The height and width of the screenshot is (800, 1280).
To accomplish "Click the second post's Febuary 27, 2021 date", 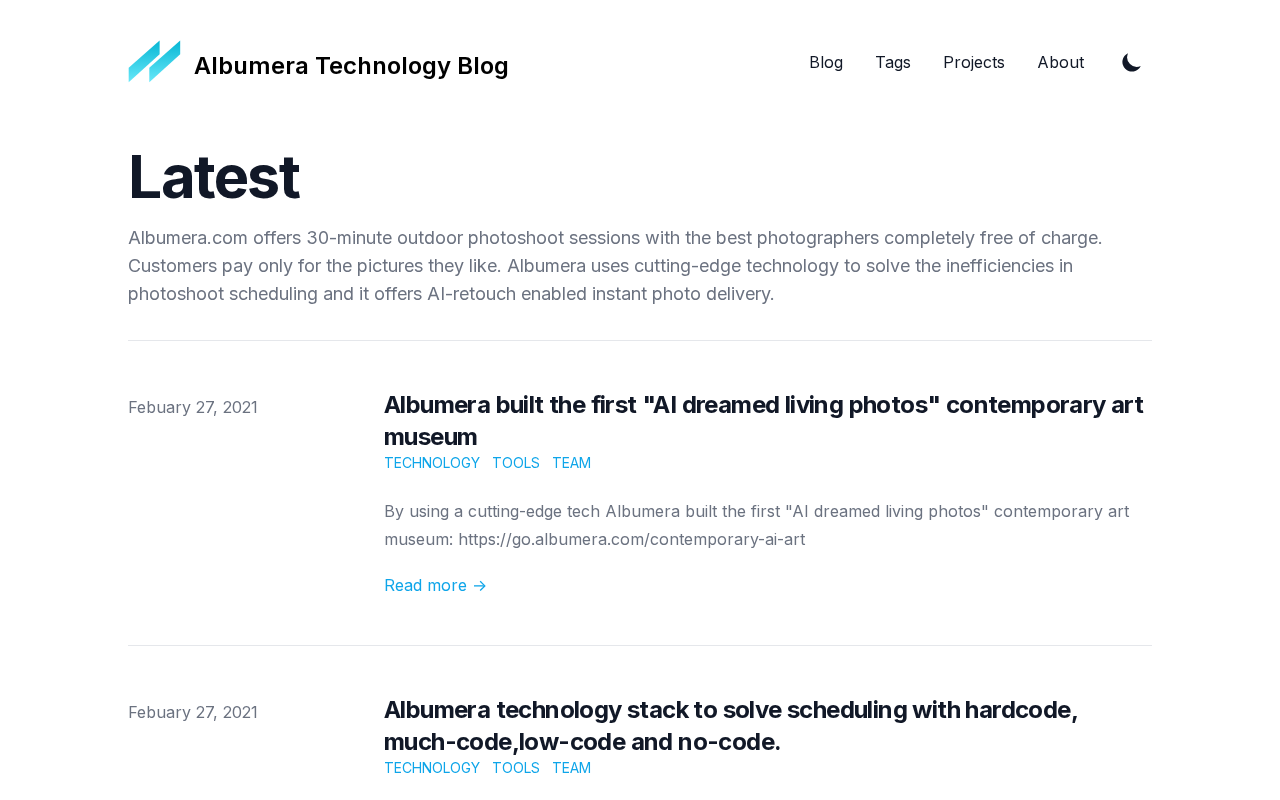I will 193,713.
